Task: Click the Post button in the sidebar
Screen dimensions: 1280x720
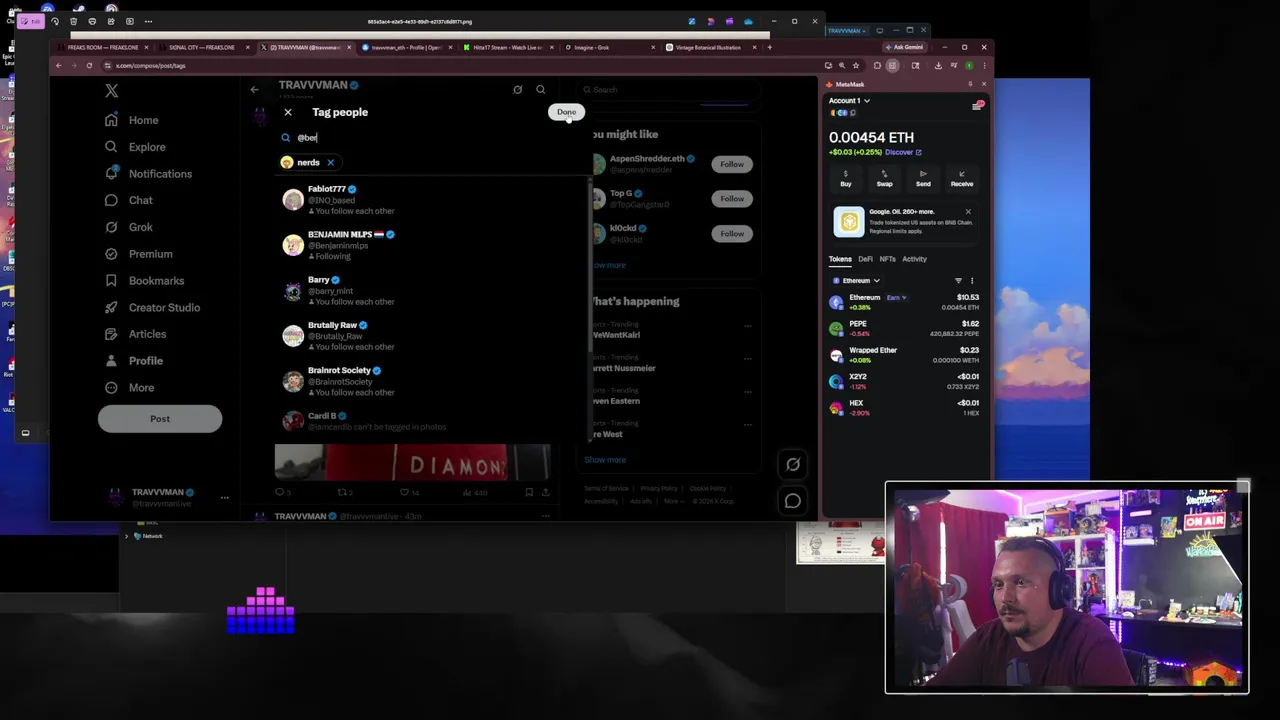Action: click(160, 419)
